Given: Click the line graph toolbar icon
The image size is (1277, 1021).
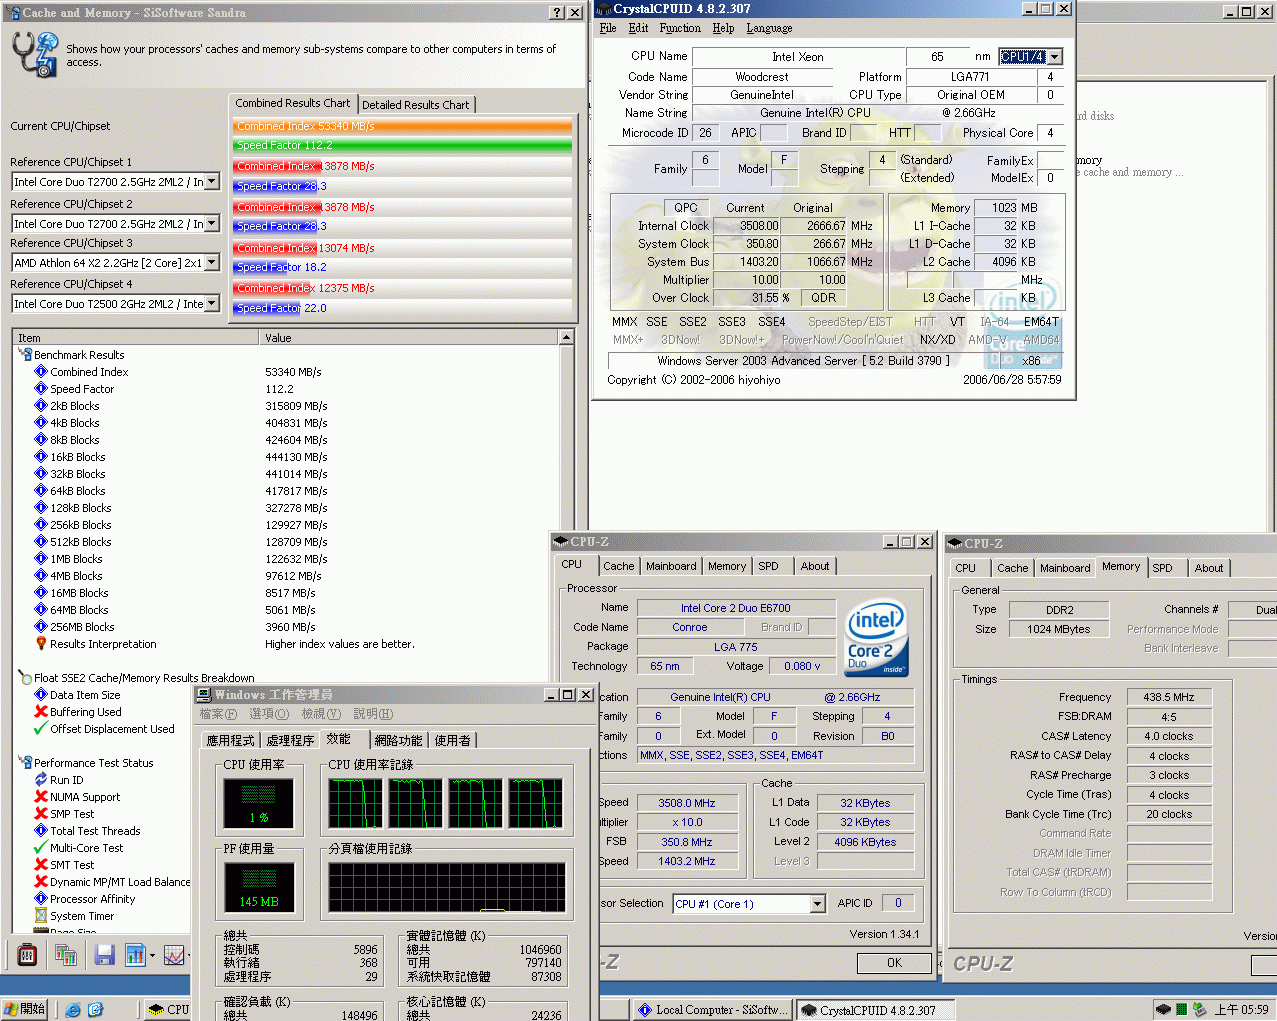Looking at the screenshot, I should point(174,955).
